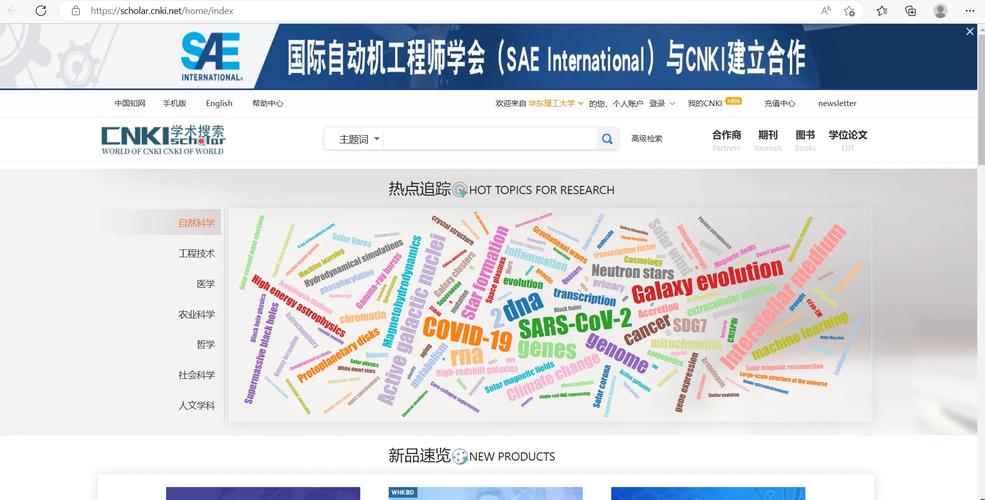Click Climate change hot topic
This screenshot has width=985, height=500.
coord(553,378)
